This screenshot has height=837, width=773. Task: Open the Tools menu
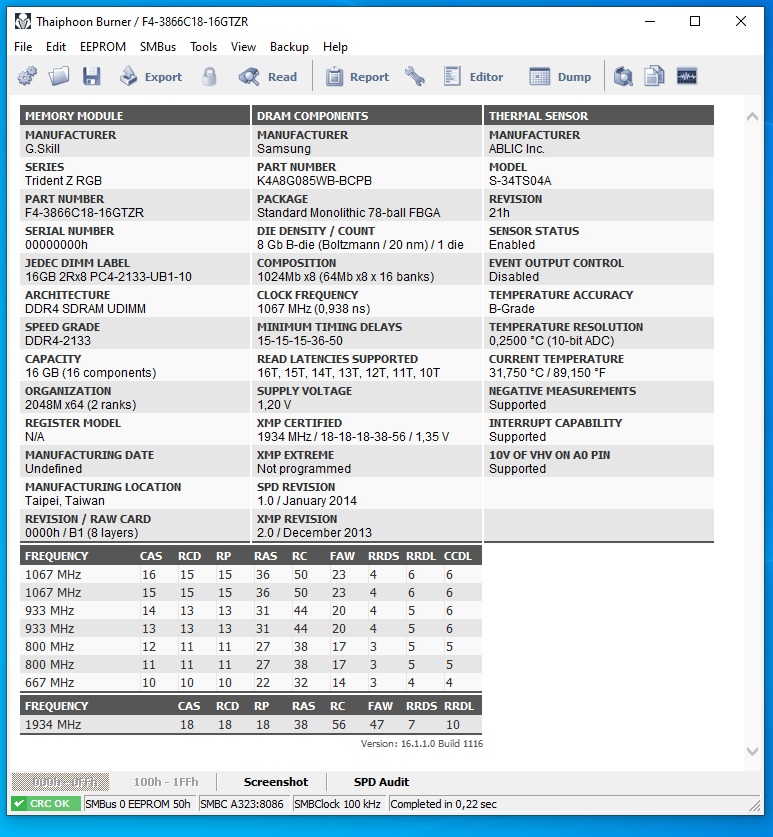[203, 47]
